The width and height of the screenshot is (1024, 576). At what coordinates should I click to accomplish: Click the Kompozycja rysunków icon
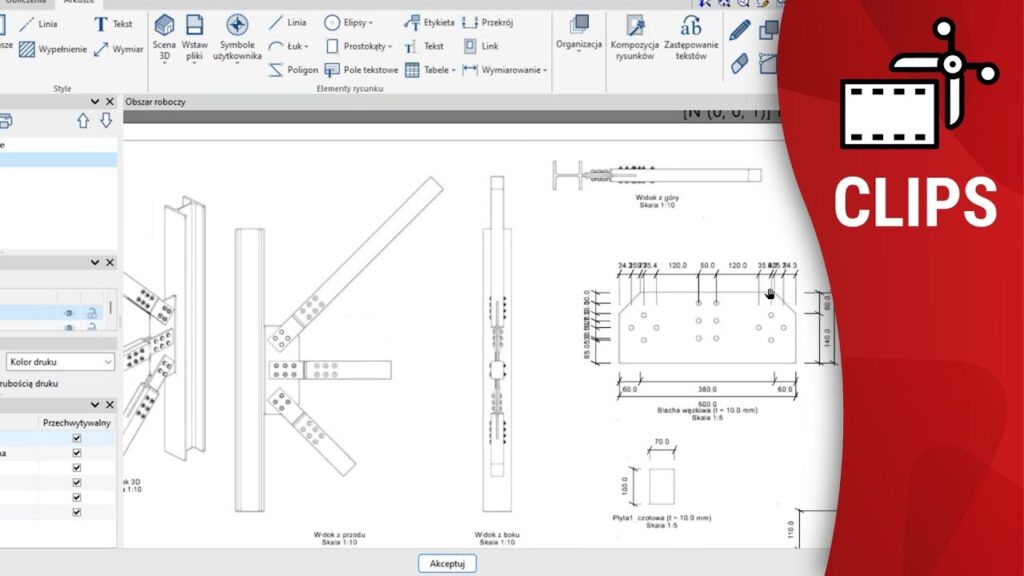pos(635,38)
